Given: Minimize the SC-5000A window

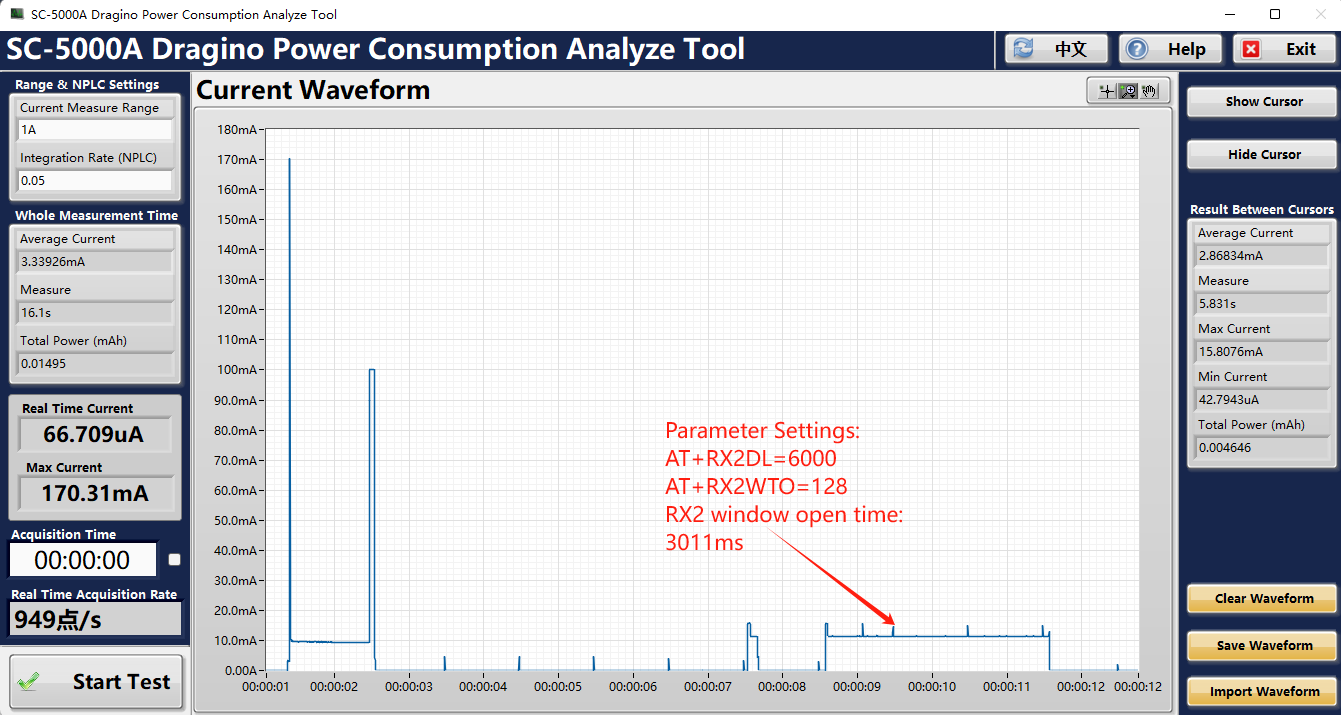Looking at the screenshot, I should click(1230, 14).
